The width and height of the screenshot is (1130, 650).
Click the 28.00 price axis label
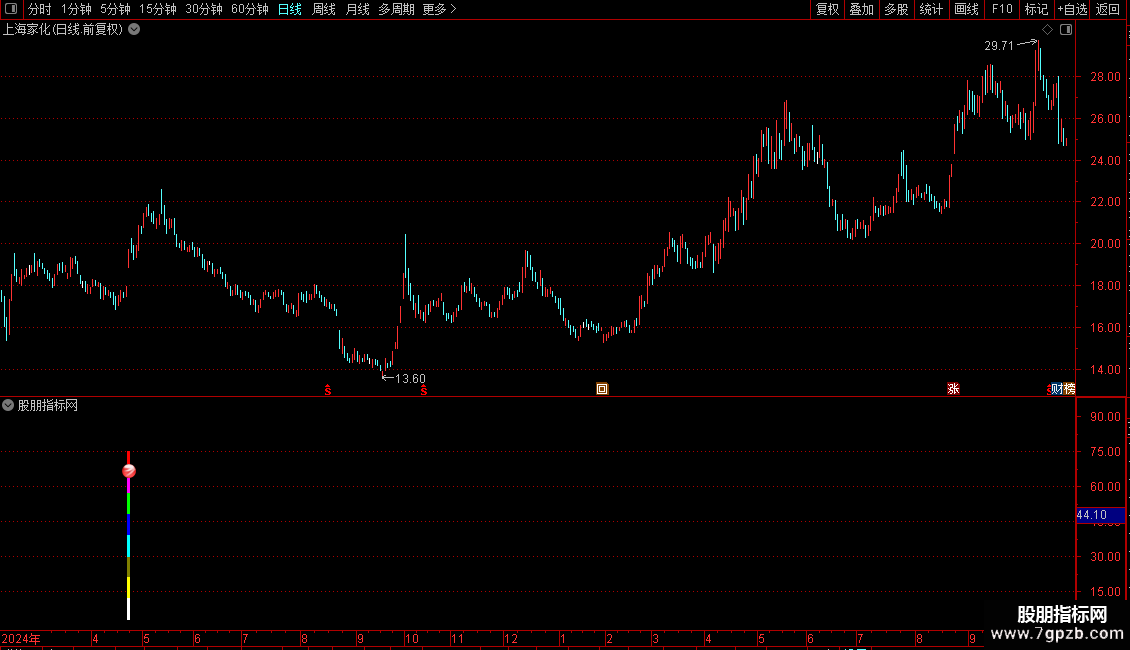tap(1105, 76)
